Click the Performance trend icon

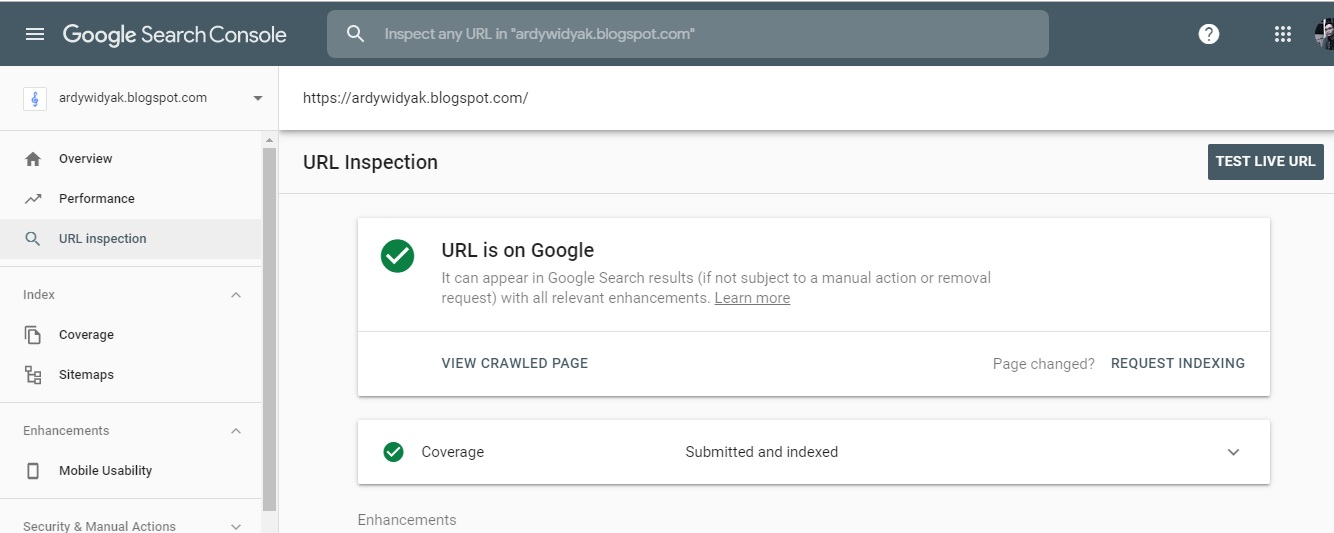pyautogui.click(x=33, y=199)
